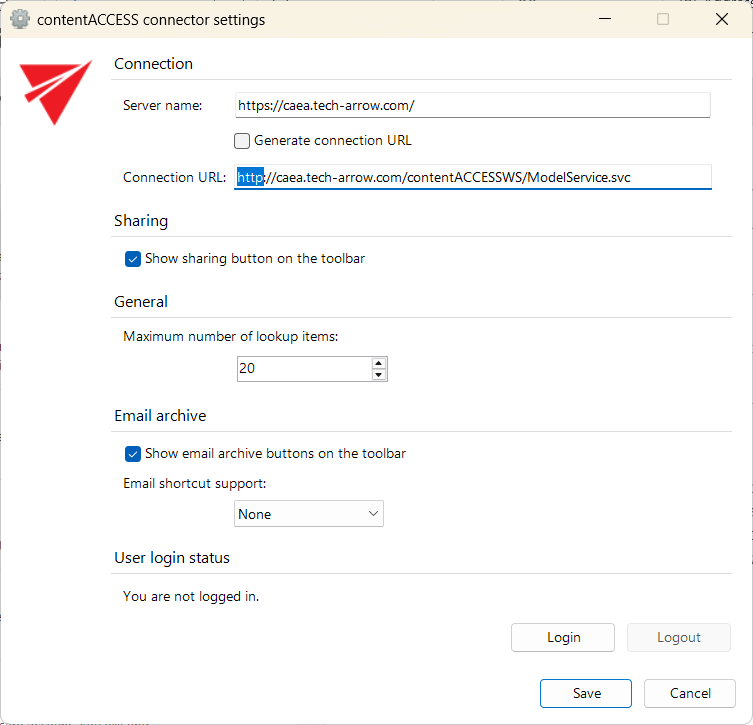Cancel the settings dialog
The height and width of the screenshot is (725, 753).
(690, 693)
